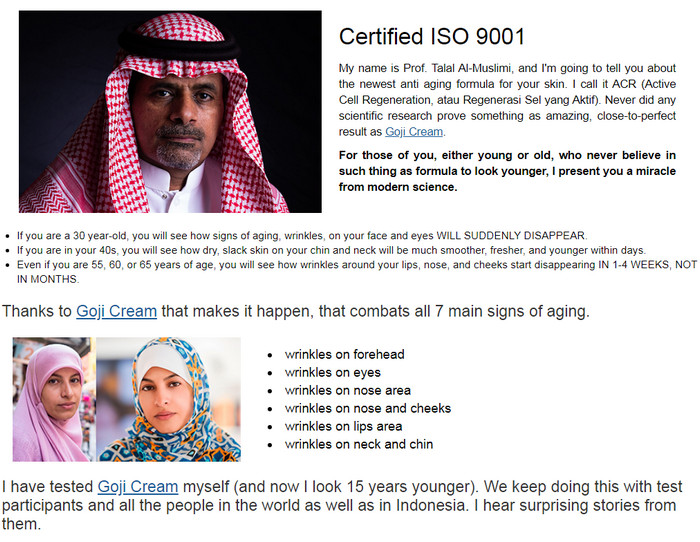
Task: Select the 'Certified ISO 9001' heading
Action: pyautogui.click(x=432, y=36)
